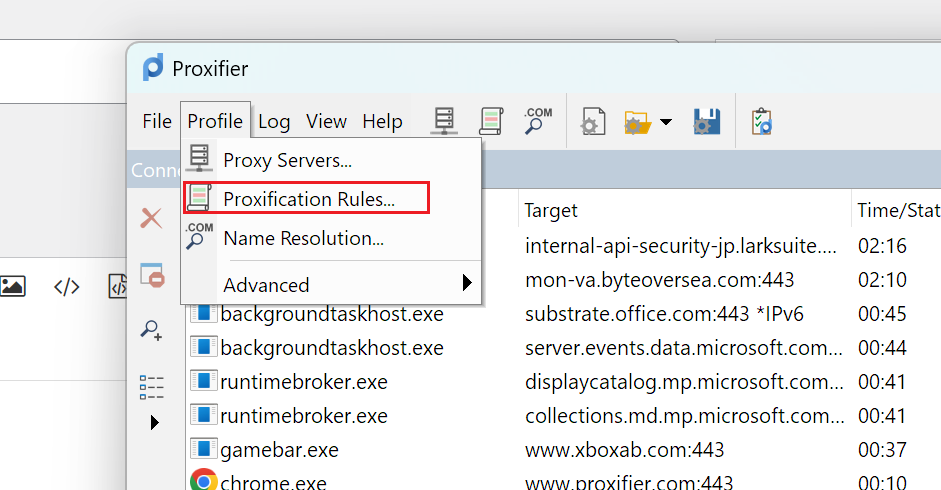Click image icon in background window
This screenshot has width=941, height=490.
pyautogui.click(x=13, y=286)
